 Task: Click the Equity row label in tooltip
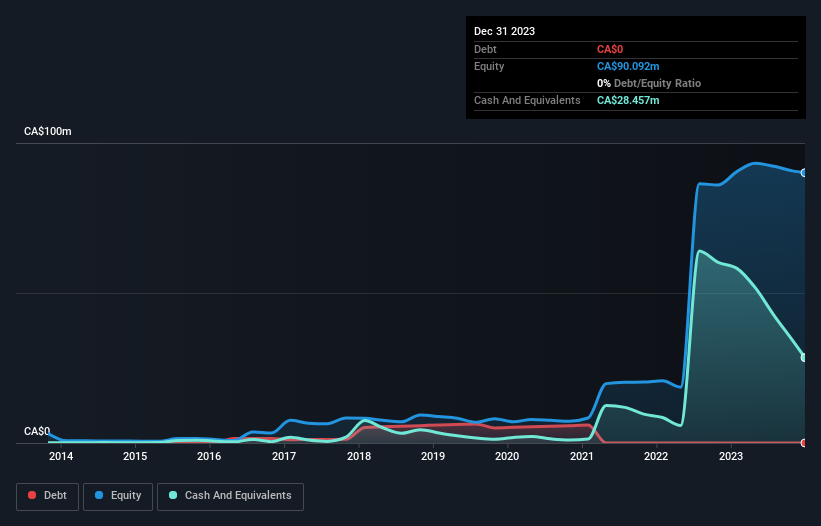click(489, 66)
